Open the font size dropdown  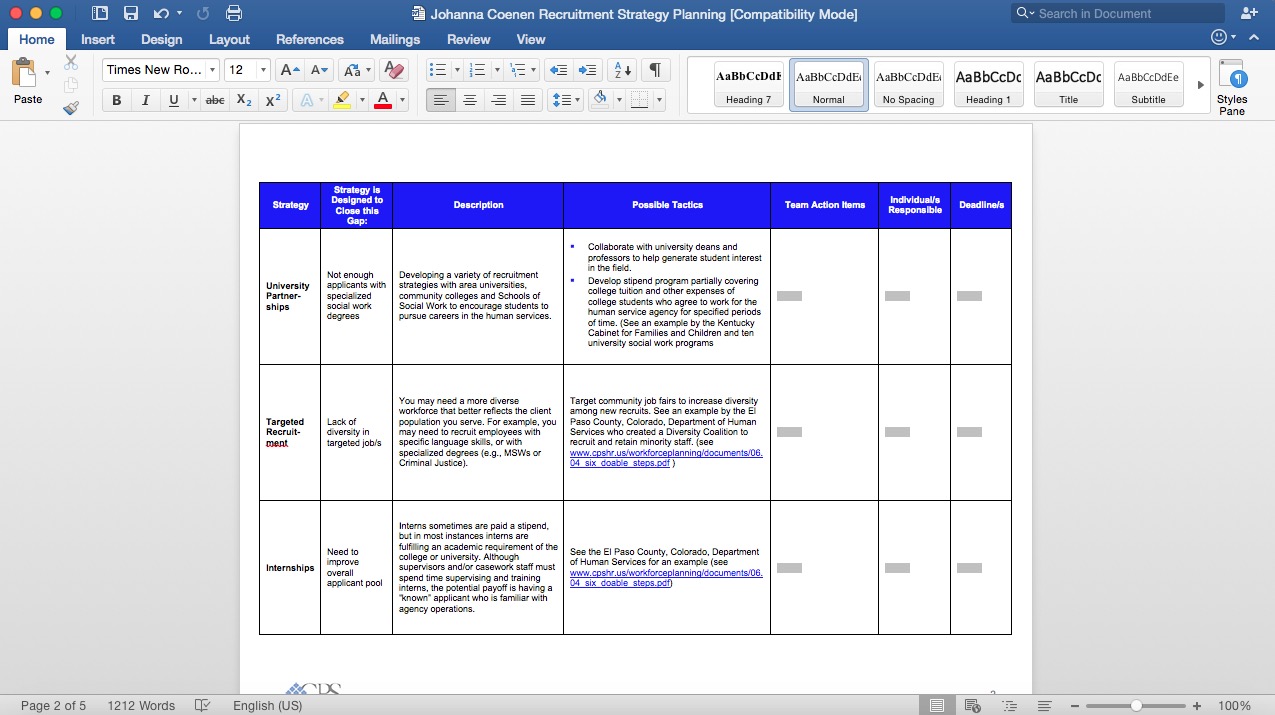[x=263, y=70]
